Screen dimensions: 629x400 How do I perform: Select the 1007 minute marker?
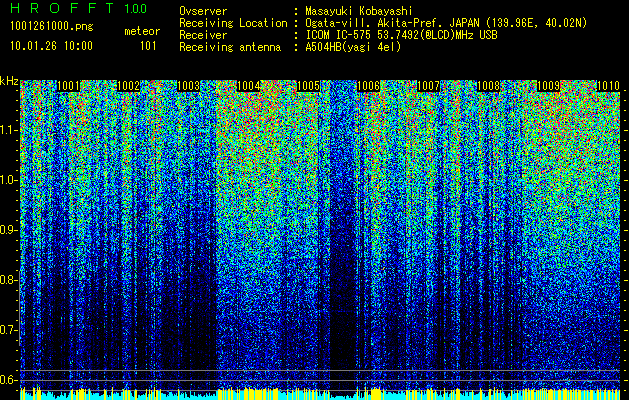[x=428, y=86]
